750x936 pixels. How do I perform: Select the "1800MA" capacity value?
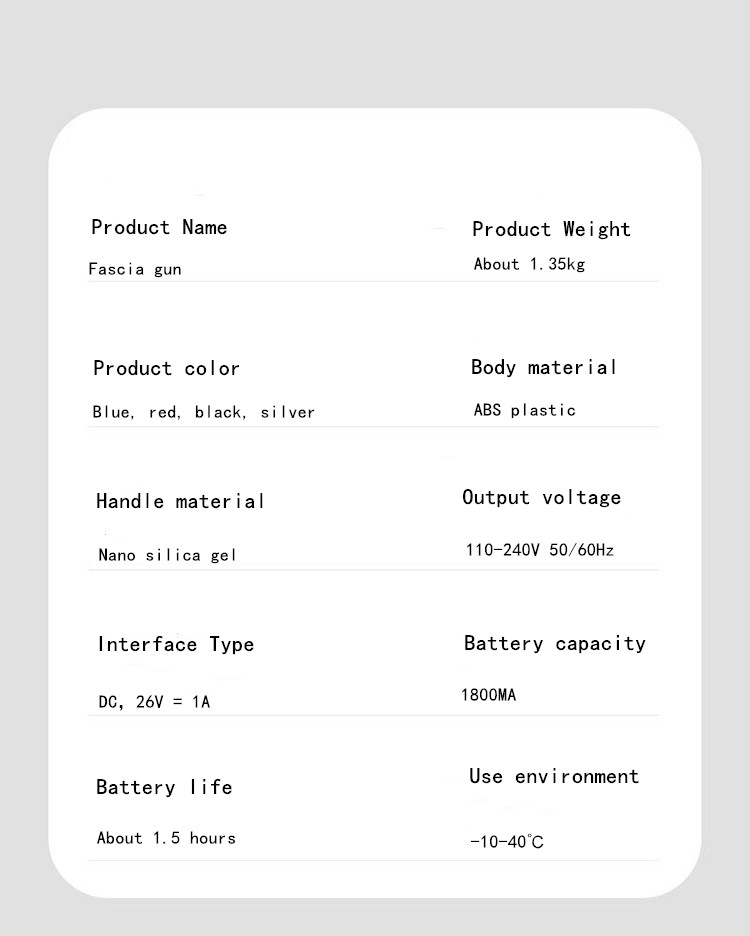coord(488,695)
